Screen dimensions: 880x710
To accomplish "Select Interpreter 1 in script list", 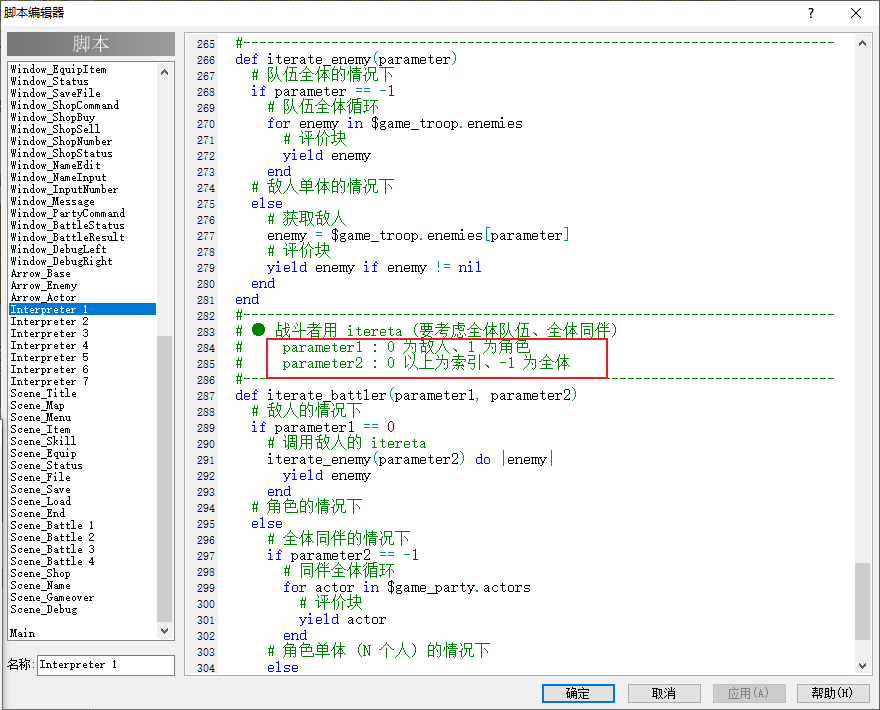I will coord(82,309).
